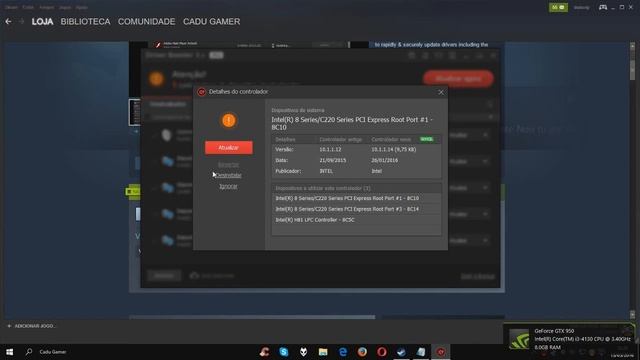Click the Steam store description link text top right
Viewport: 640px width, 360px height.
coord(431,44)
